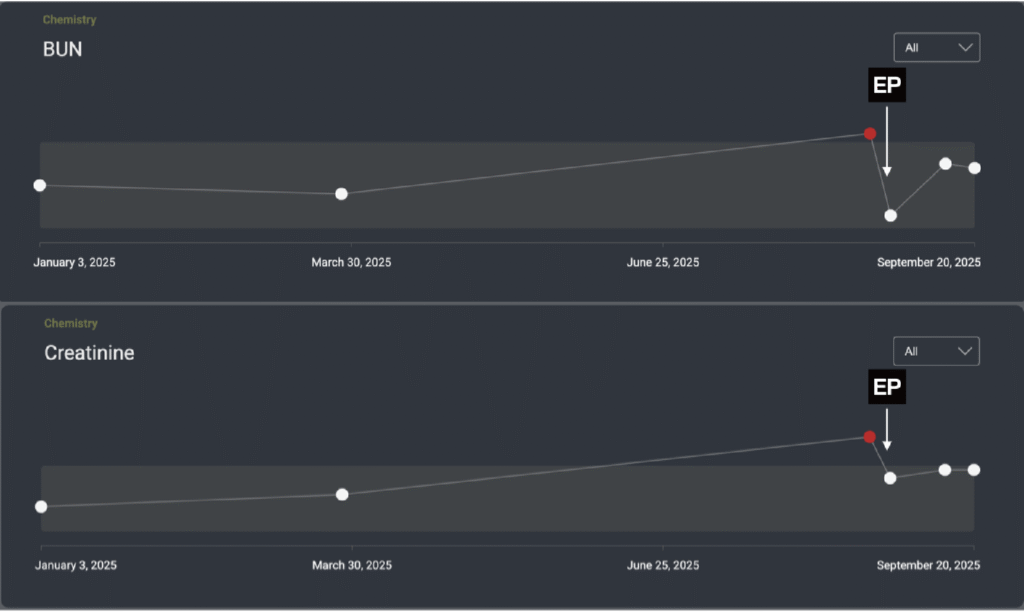Select the last BUN data point on the right
This screenshot has height=612, width=1024.
click(x=975, y=168)
